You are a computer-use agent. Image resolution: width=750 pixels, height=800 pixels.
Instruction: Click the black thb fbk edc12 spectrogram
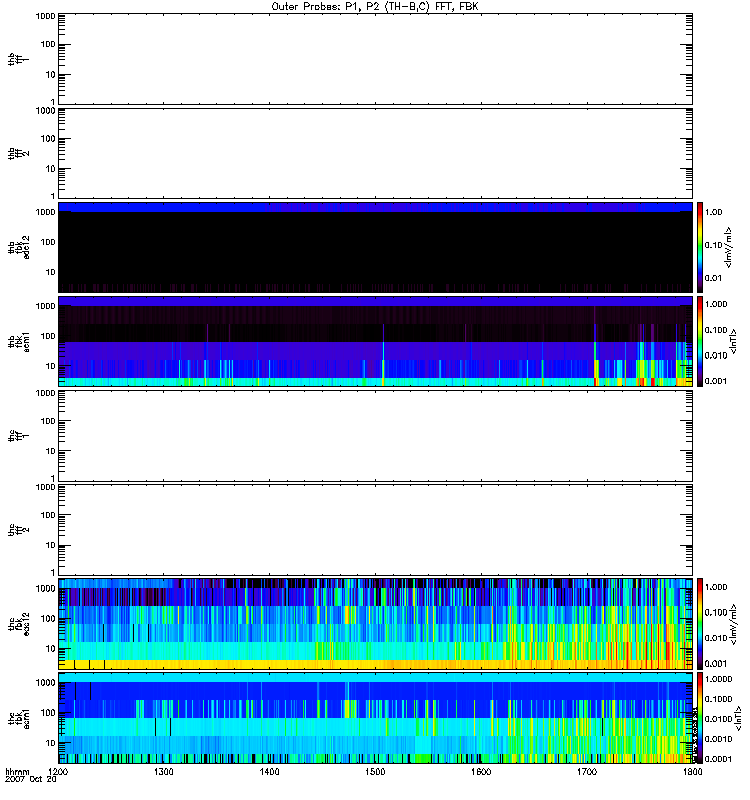[375, 248]
